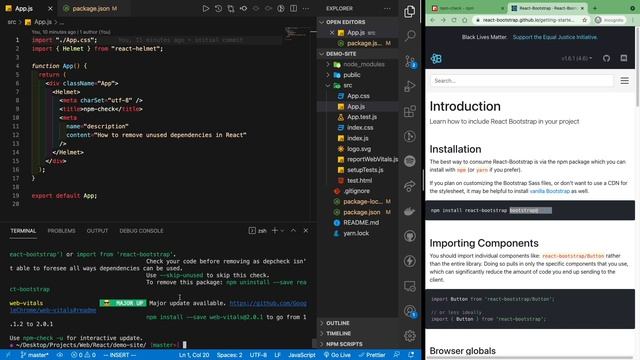Switch to the package.json editor tab
Image resolution: width=640 pixels, height=360 pixels.
click(91, 8)
